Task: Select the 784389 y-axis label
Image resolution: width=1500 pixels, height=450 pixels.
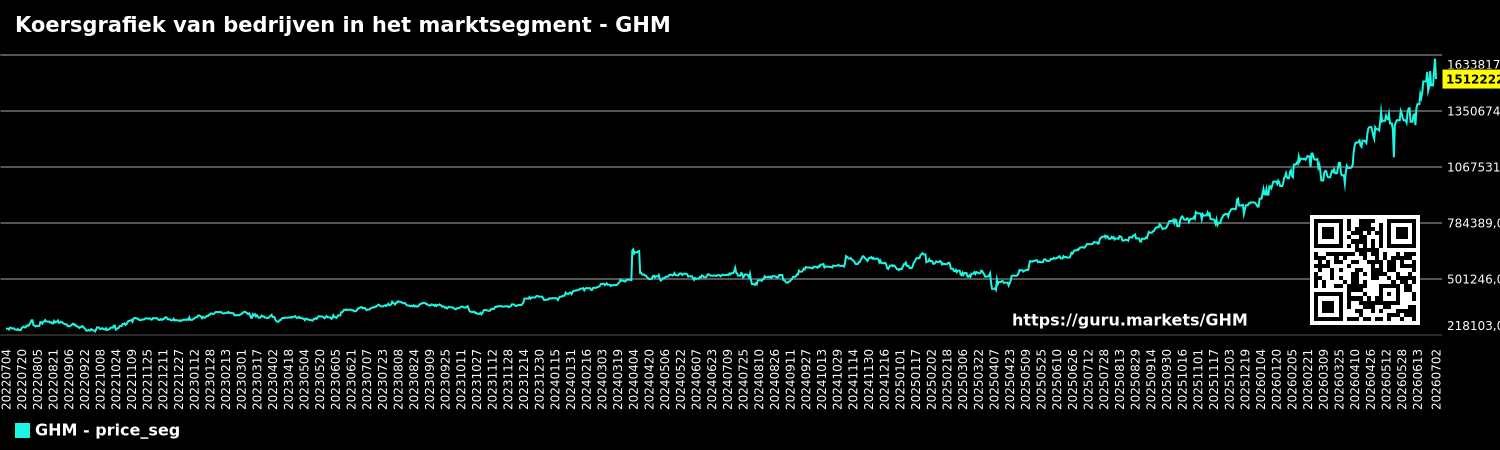Action: 1473,223
